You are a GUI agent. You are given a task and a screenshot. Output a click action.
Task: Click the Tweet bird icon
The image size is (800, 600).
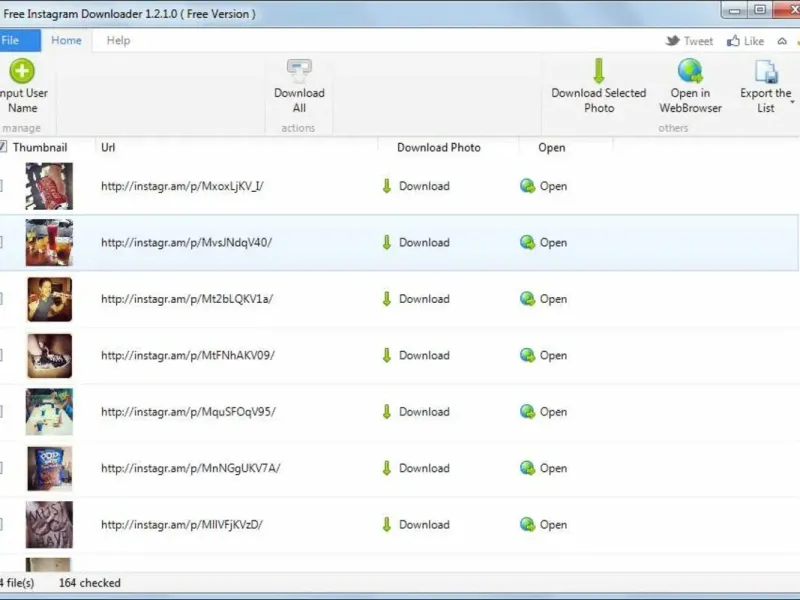[673, 41]
